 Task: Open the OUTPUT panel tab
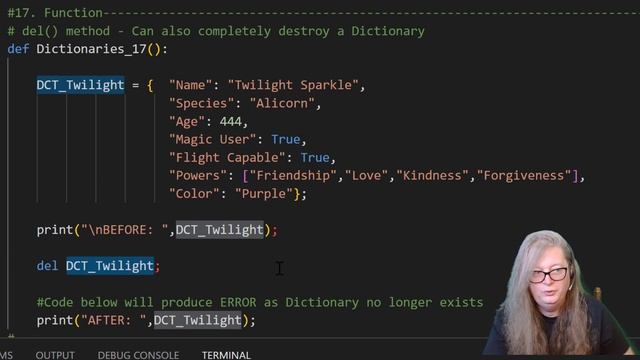(55, 355)
